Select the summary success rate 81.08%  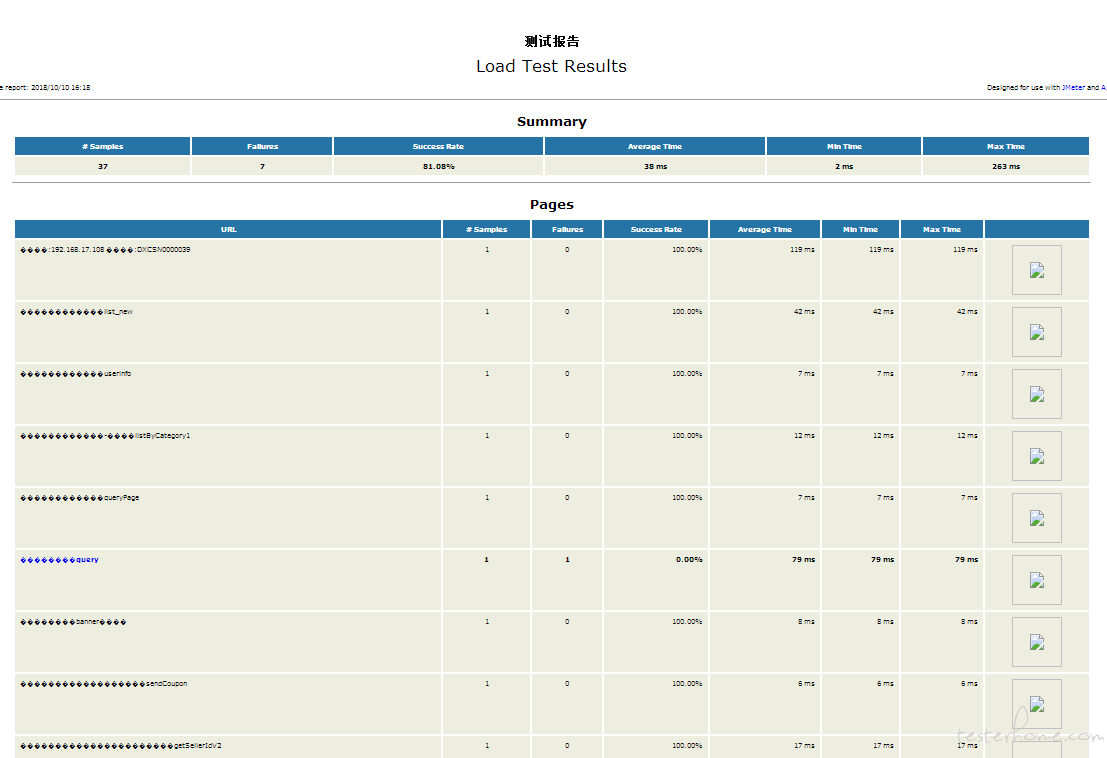click(x=438, y=167)
